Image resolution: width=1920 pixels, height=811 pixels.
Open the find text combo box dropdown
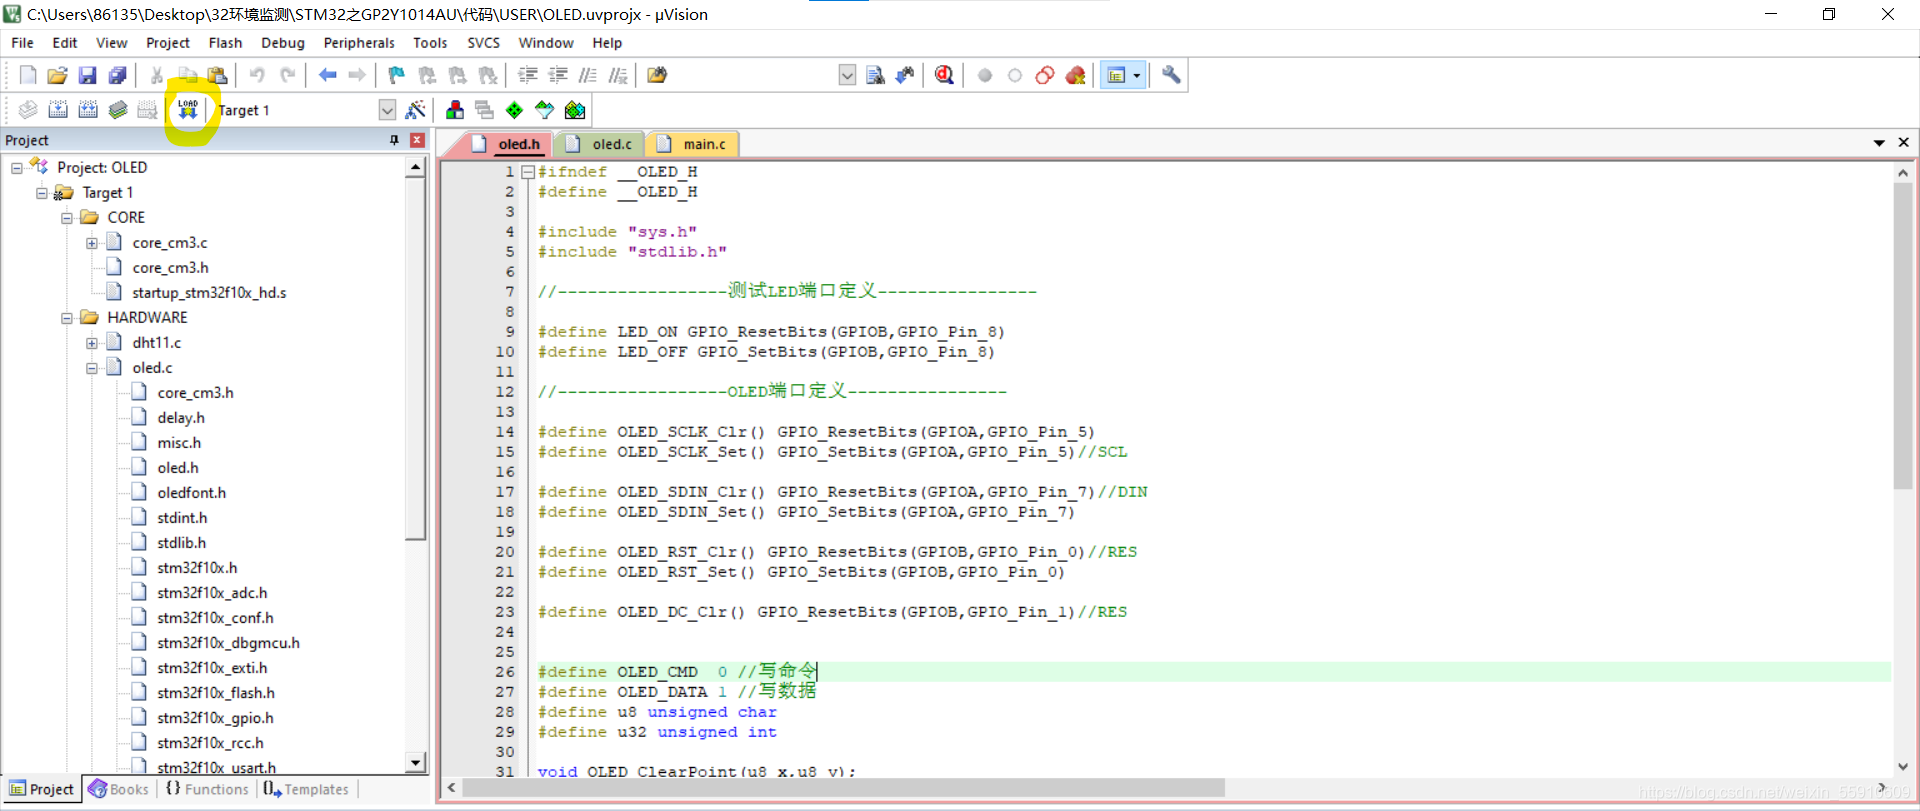click(x=847, y=75)
